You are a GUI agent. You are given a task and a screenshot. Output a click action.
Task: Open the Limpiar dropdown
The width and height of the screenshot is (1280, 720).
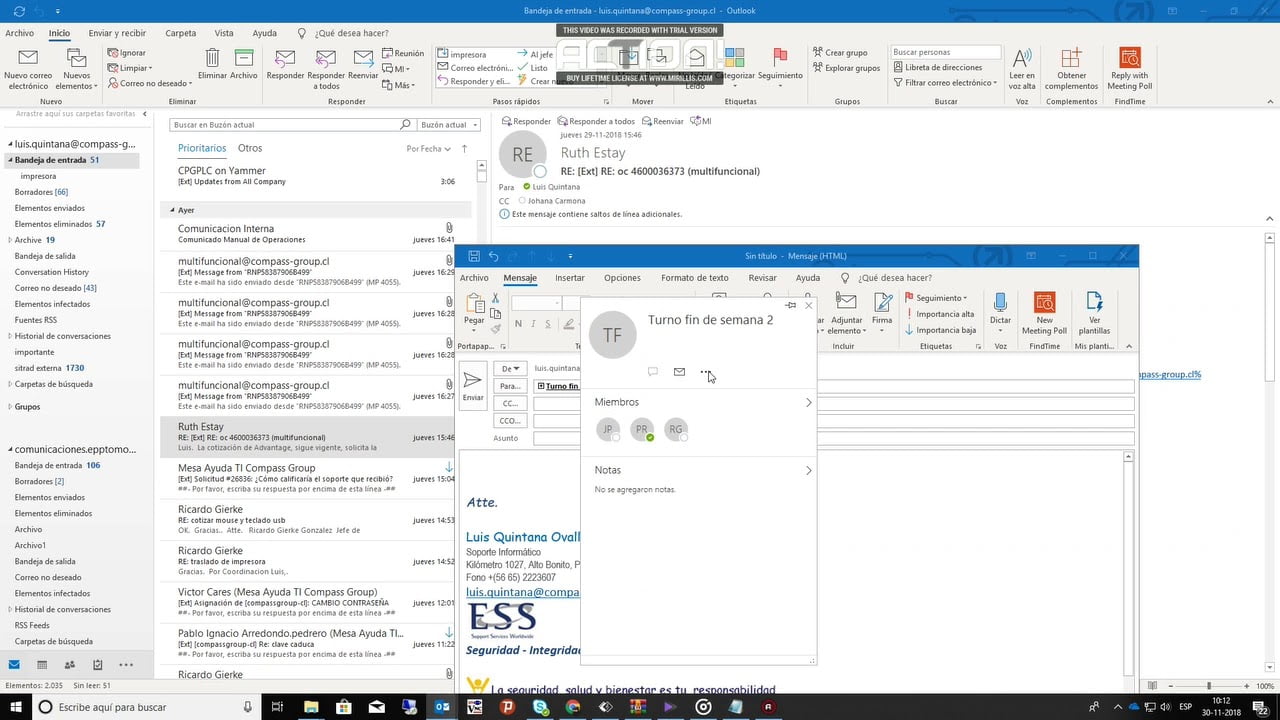(x=130, y=68)
